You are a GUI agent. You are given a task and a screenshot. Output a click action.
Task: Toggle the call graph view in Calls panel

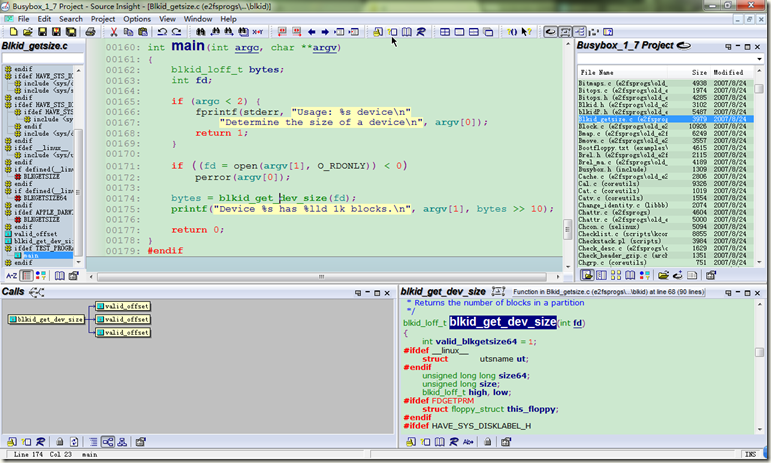click(106, 441)
